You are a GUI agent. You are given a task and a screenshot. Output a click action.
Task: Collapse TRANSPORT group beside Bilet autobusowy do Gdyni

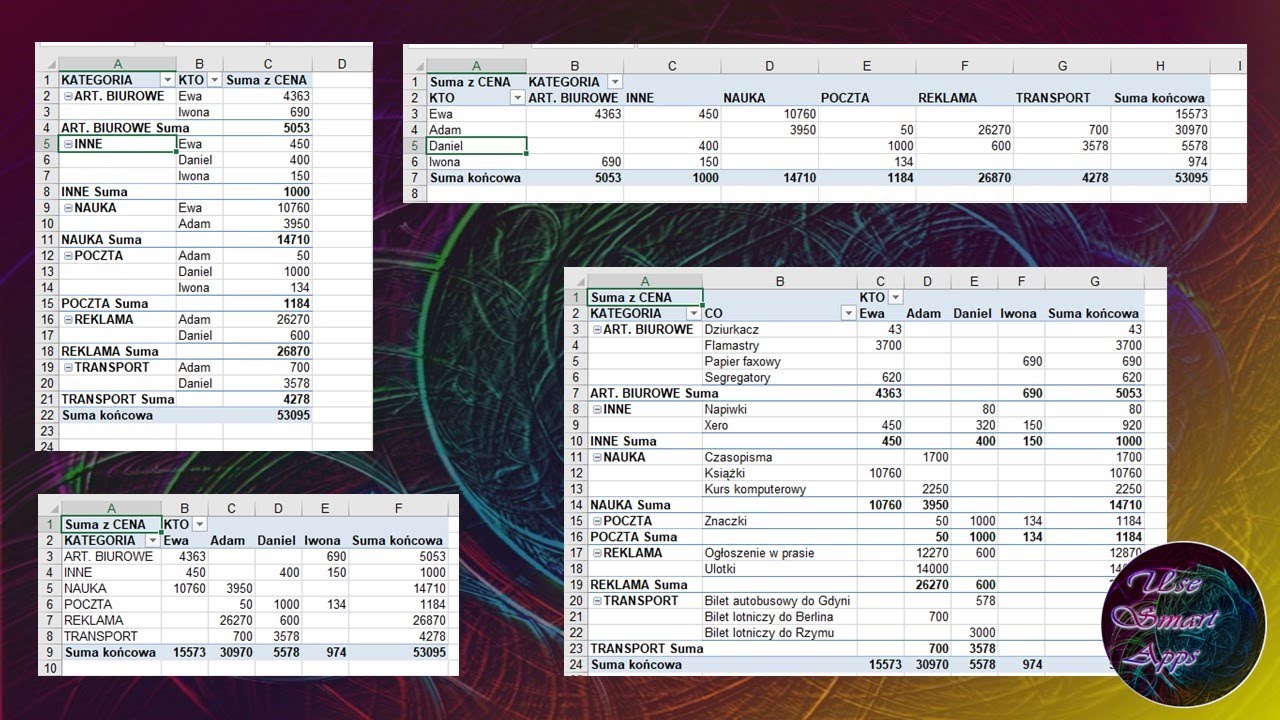click(597, 602)
